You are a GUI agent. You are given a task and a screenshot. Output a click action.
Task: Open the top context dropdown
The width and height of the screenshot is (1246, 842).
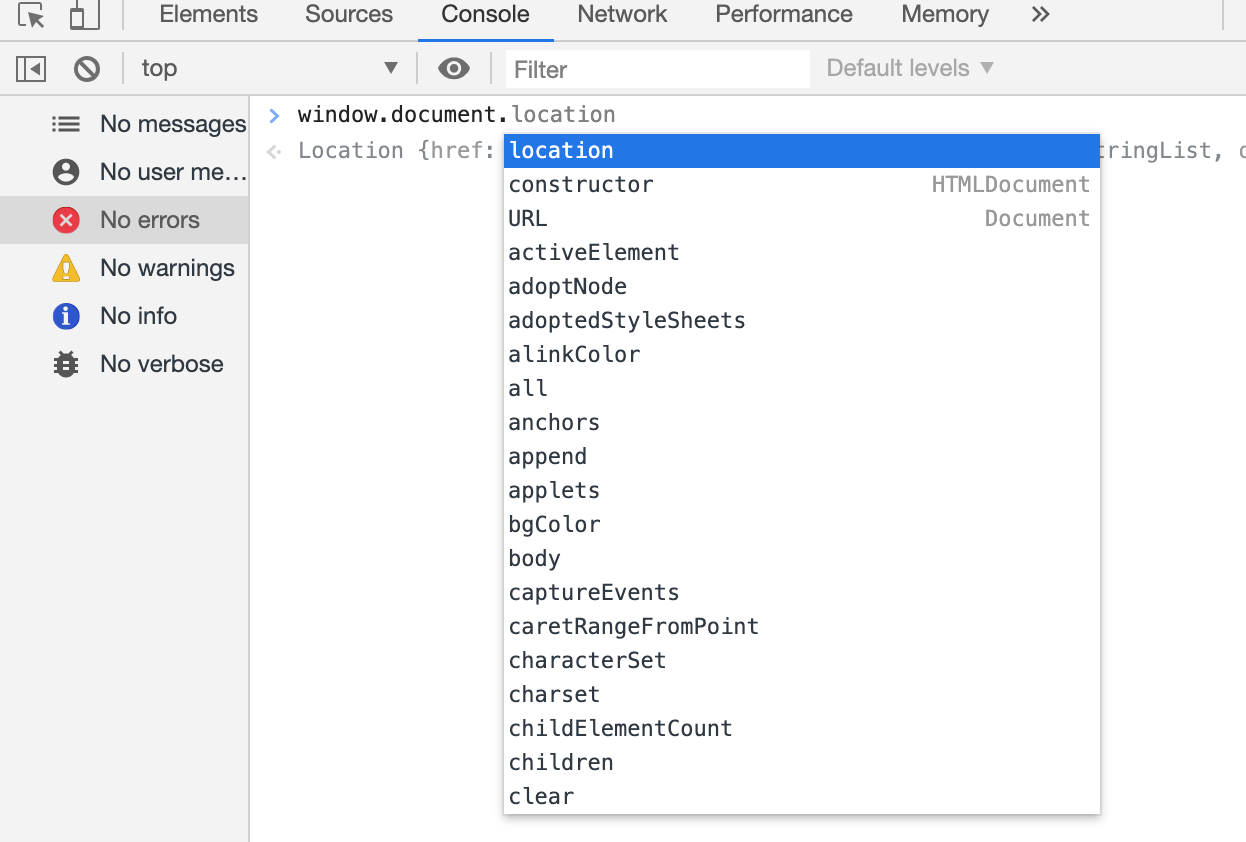coord(269,68)
